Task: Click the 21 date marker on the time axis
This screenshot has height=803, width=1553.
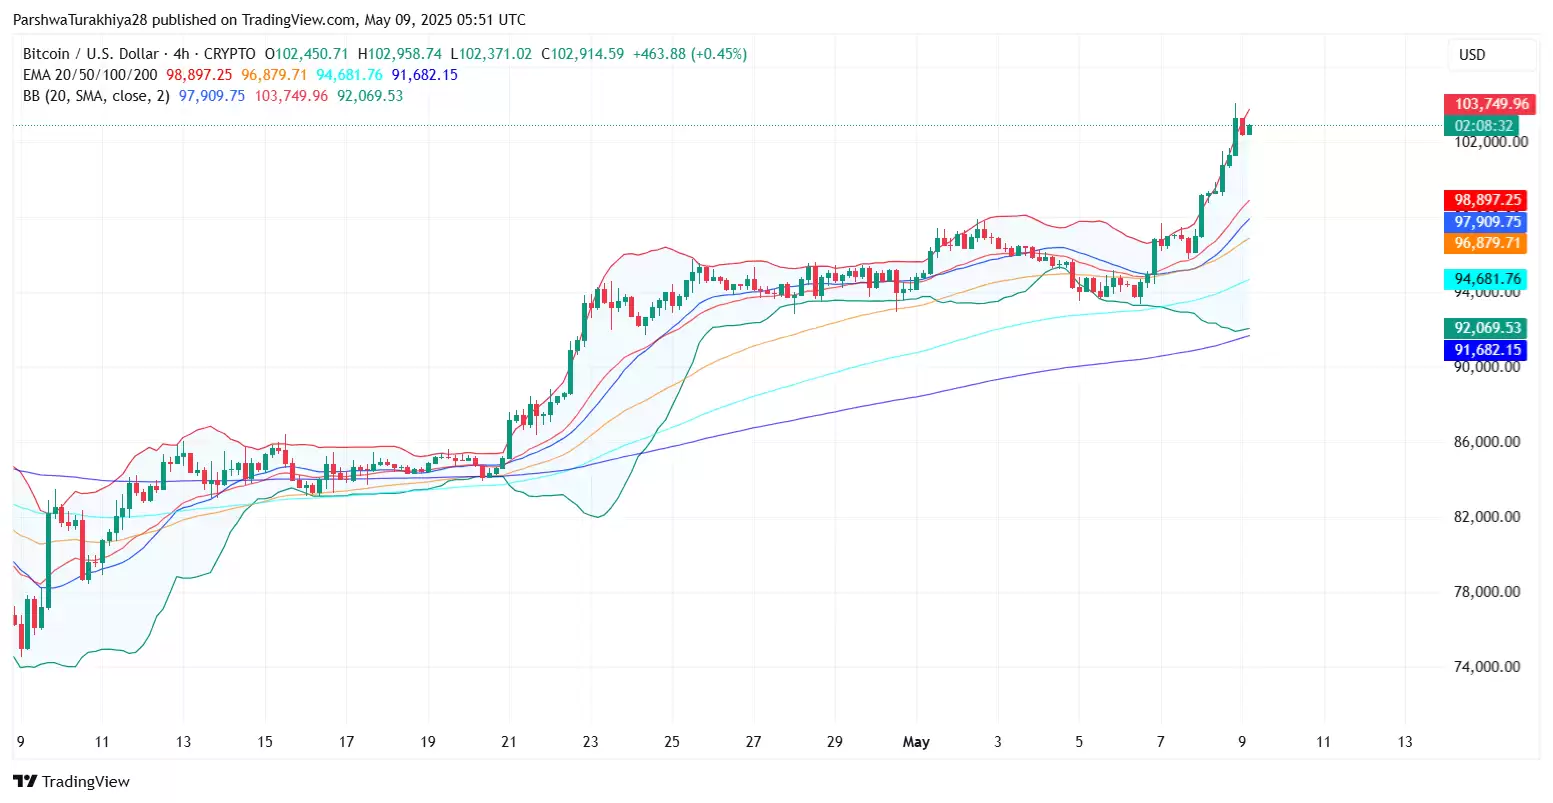Action: point(509,742)
